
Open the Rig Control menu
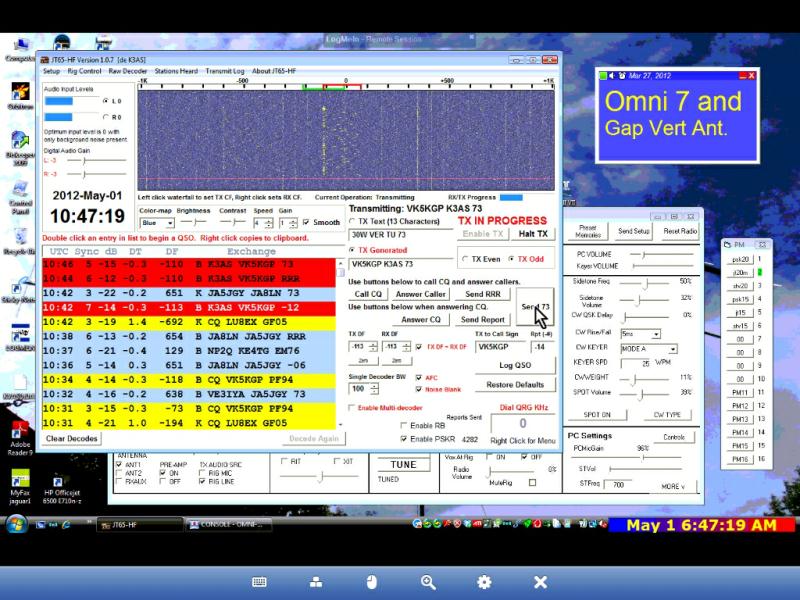click(84, 71)
